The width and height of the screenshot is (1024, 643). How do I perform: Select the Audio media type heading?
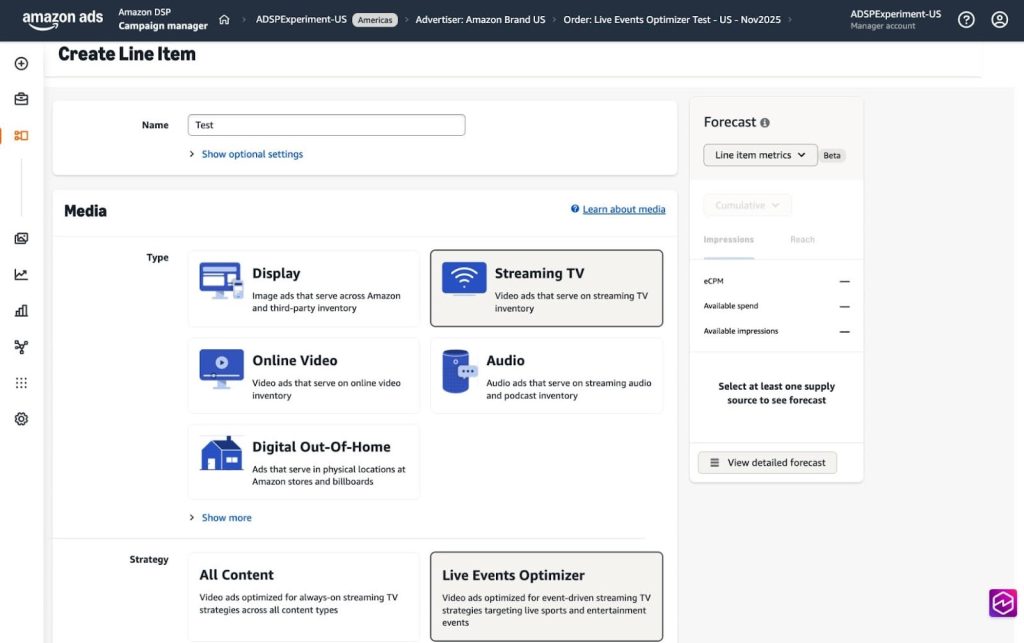click(505, 360)
